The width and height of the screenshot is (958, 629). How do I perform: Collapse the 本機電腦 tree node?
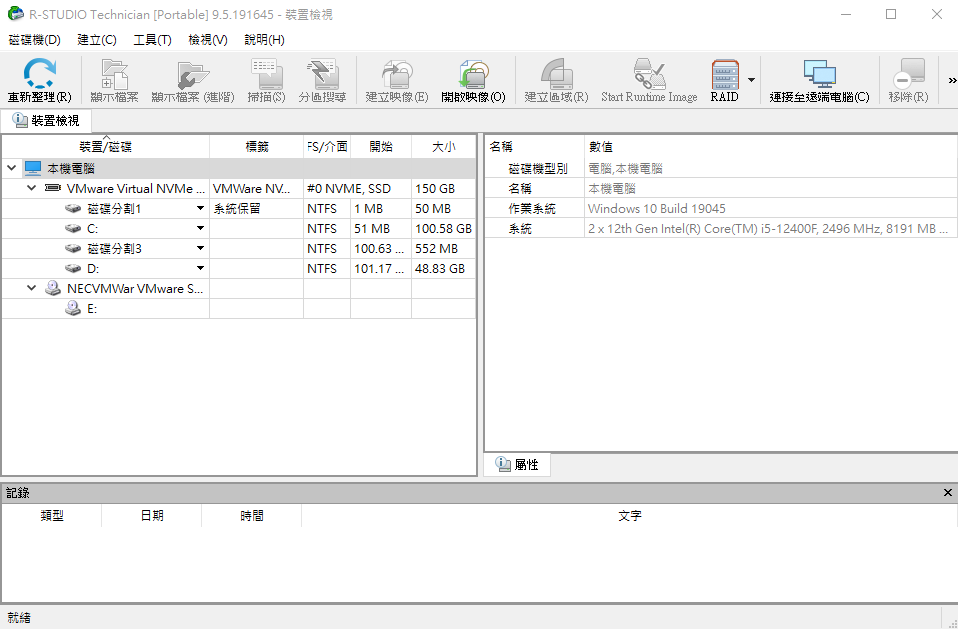click(x=12, y=168)
